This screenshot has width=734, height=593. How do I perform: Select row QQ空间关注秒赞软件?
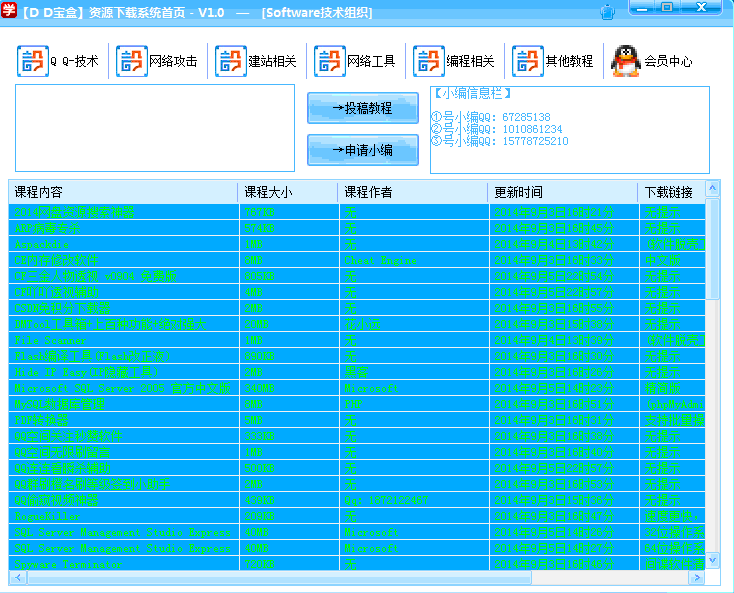click(357, 436)
